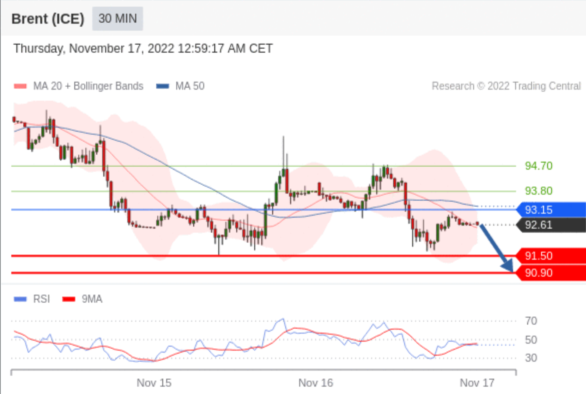The height and width of the screenshot is (394, 586).
Task: Click the green 94.70 resistance level label
Action: tap(539, 166)
